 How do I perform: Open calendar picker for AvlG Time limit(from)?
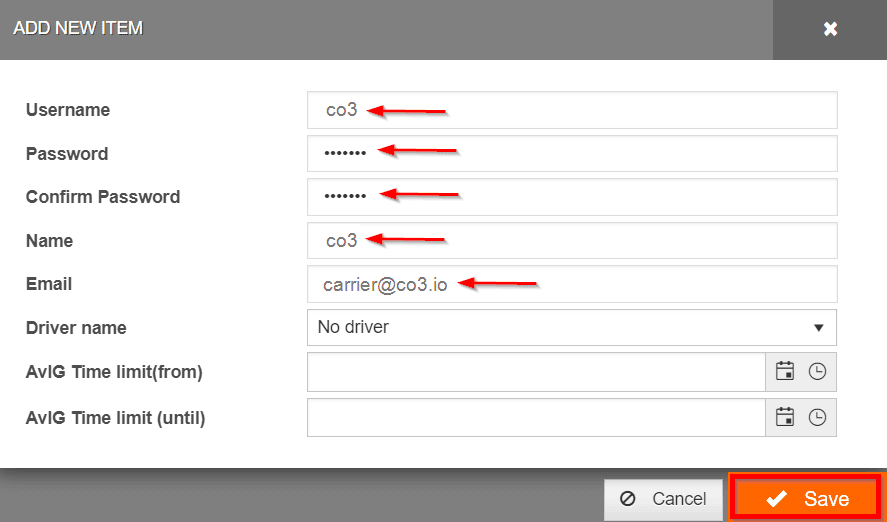[785, 372]
